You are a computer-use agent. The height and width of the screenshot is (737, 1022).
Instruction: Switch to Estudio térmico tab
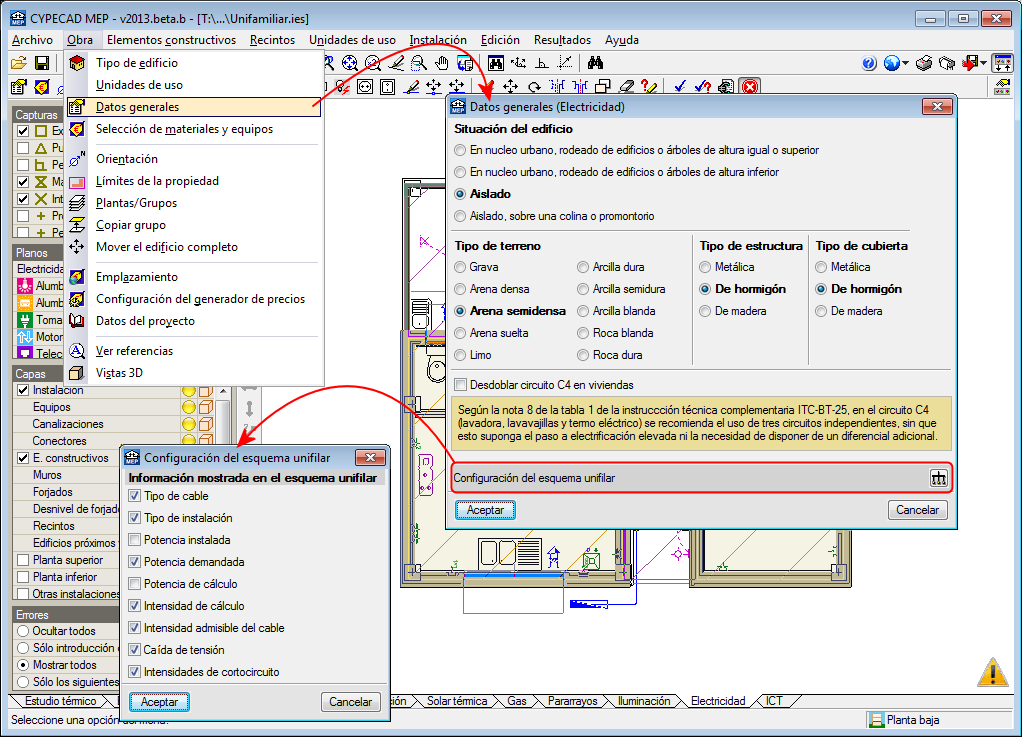click(x=61, y=701)
